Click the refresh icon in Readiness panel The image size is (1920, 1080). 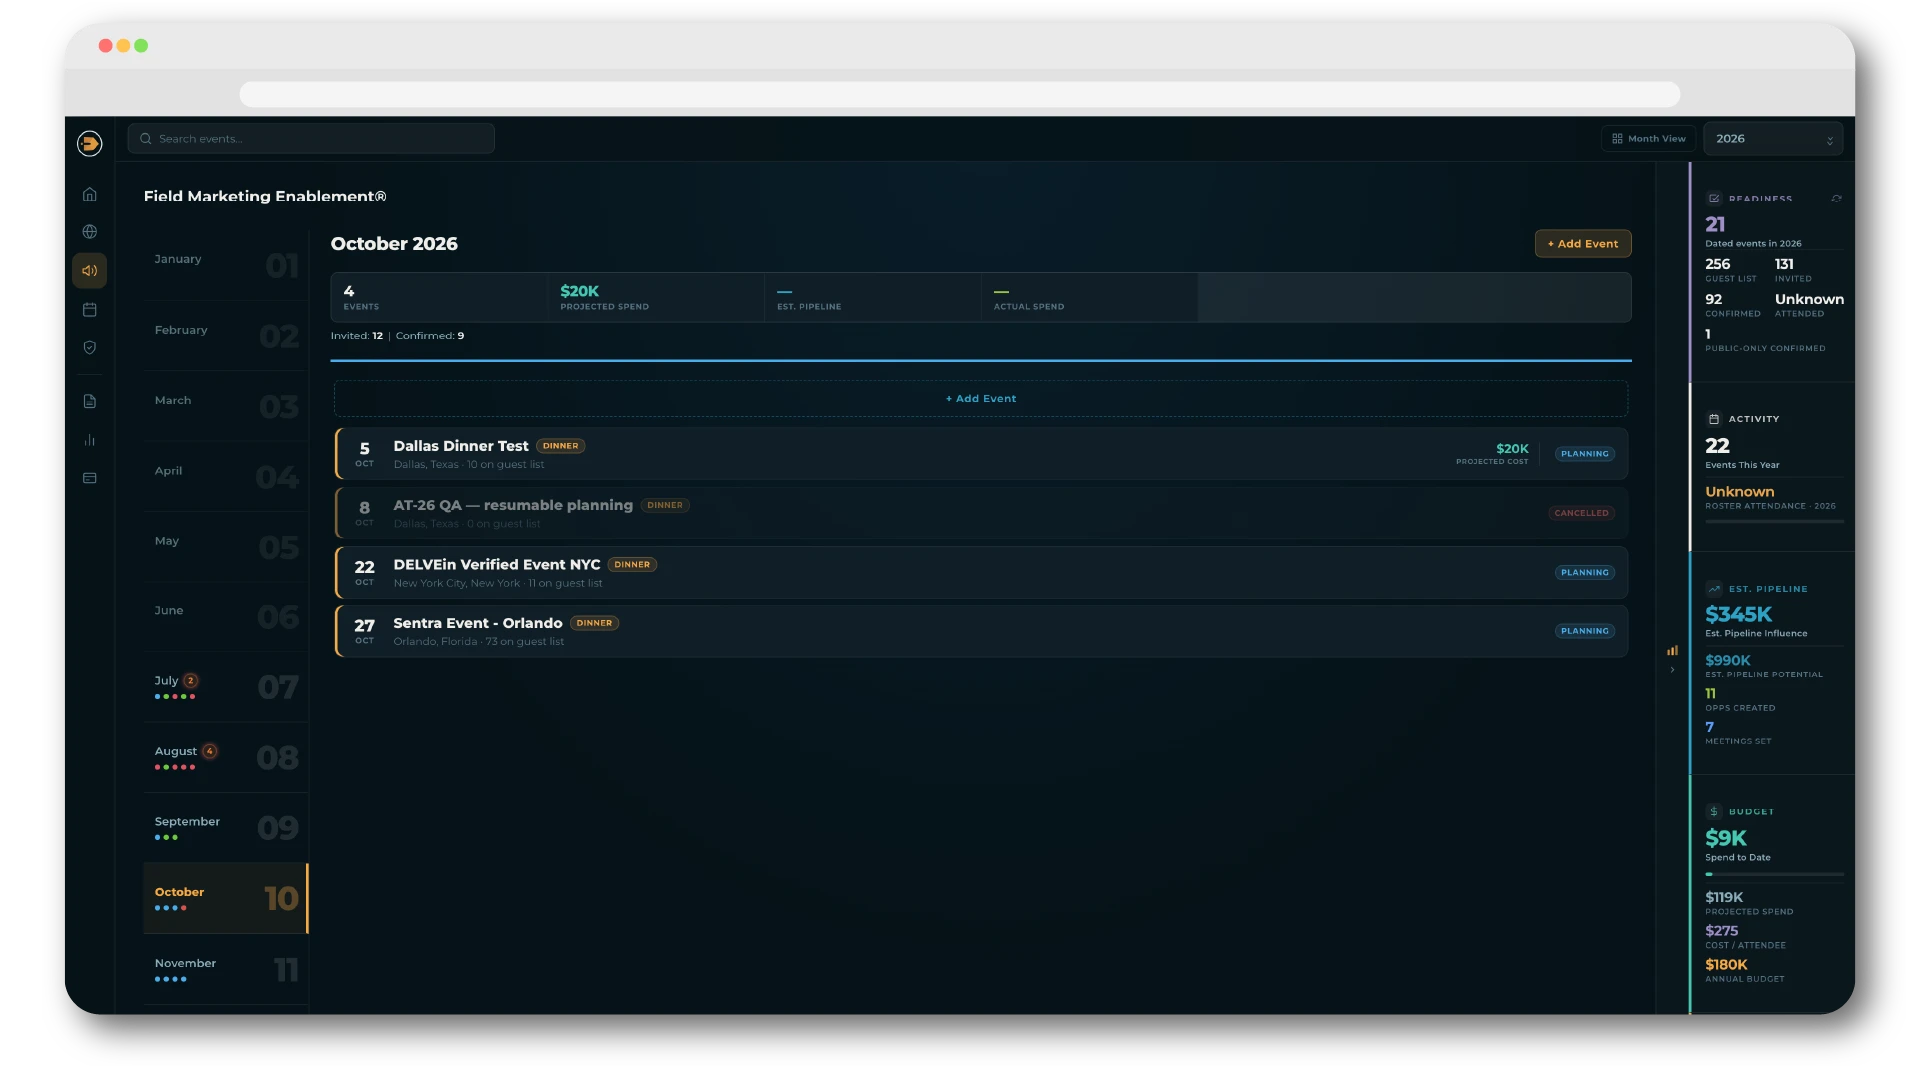pos(1836,198)
